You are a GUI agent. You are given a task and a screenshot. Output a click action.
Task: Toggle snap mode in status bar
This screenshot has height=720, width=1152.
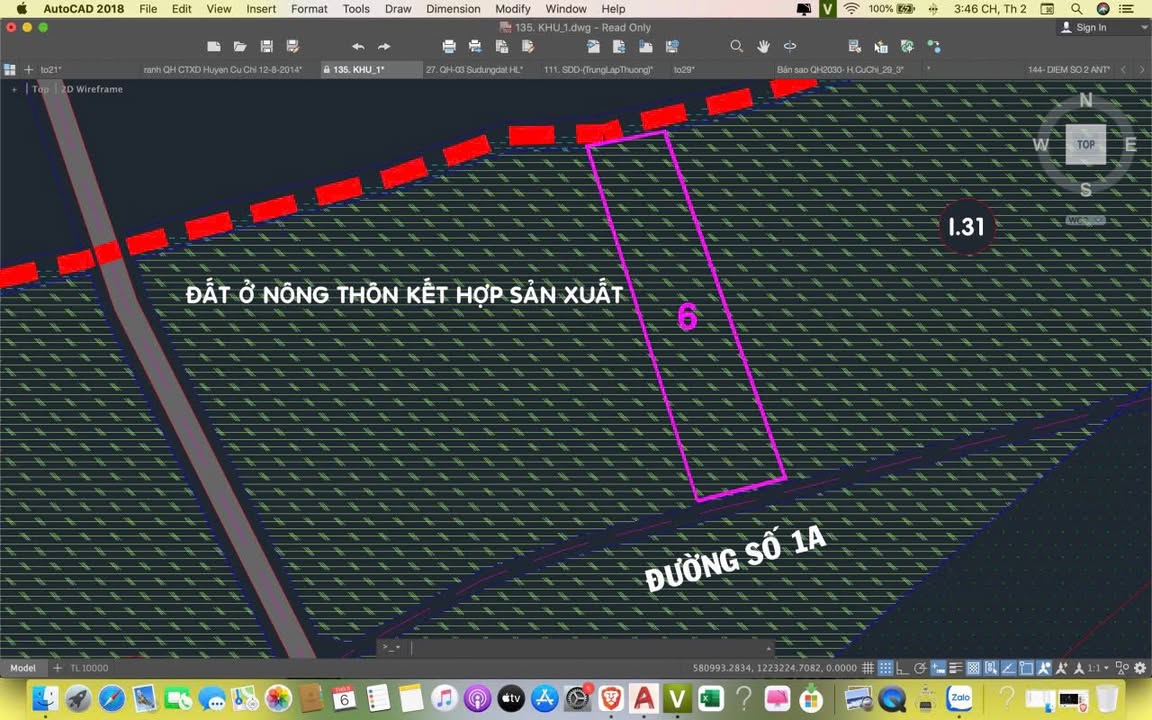point(885,668)
